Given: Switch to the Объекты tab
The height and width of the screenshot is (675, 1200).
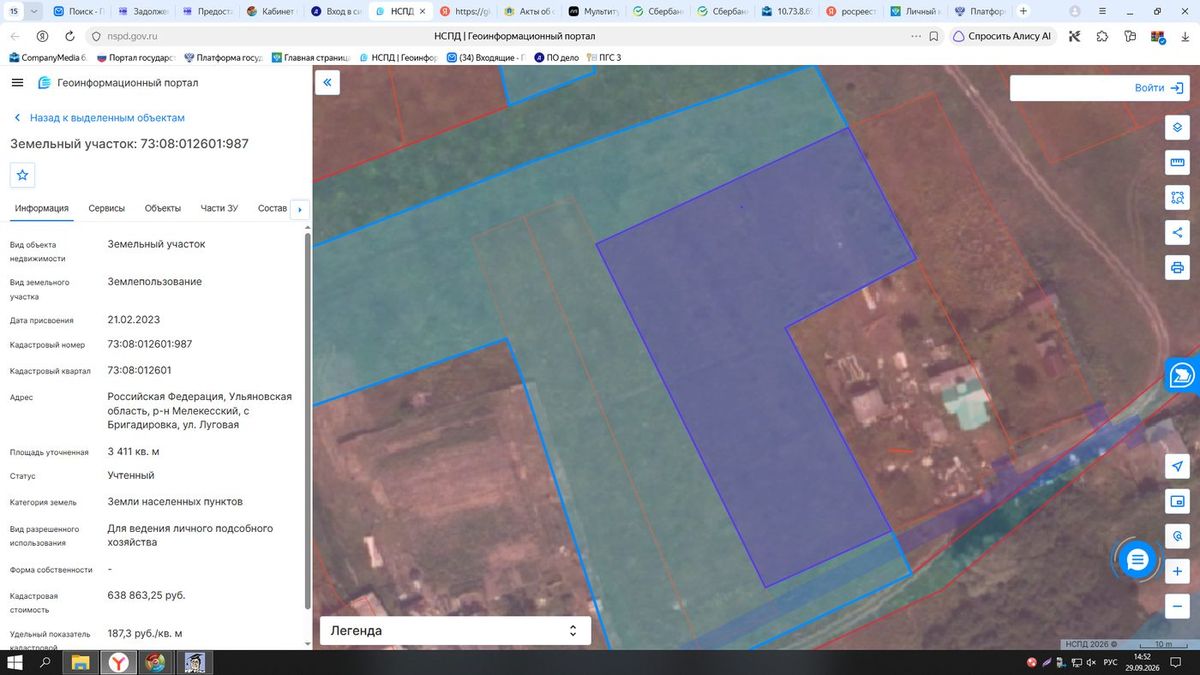Looking at the screenshot, I should click(x=163, y=208).
